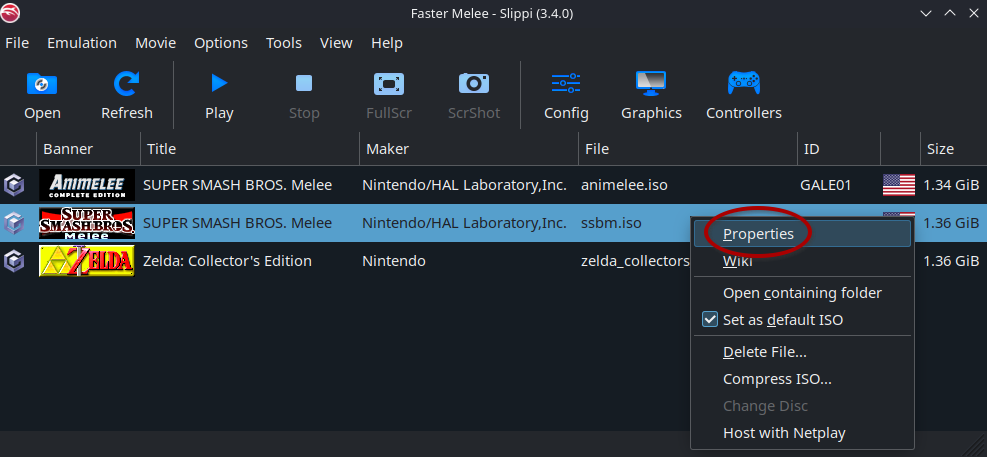Click the Zelda: Collector's Edition title
This screenshot has width=987, height=457.
[227, 261]
